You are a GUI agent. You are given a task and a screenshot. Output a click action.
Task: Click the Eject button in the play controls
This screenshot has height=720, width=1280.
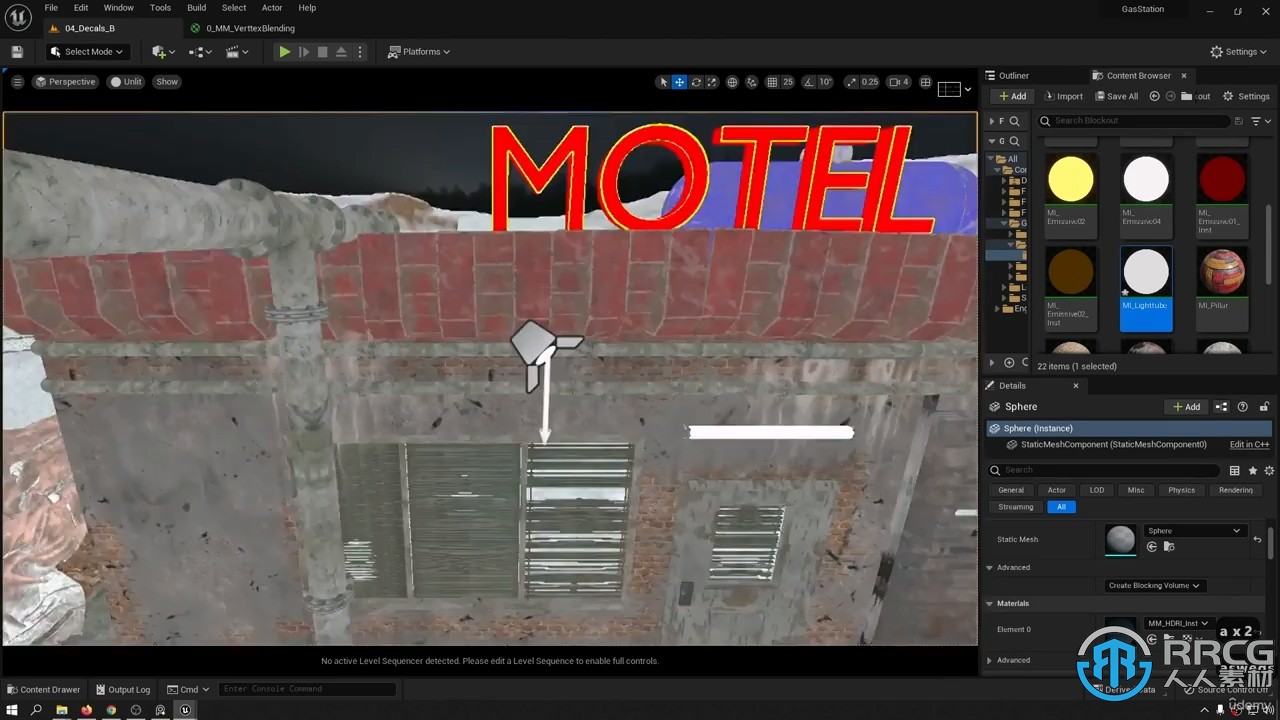[x=341, y=52]
